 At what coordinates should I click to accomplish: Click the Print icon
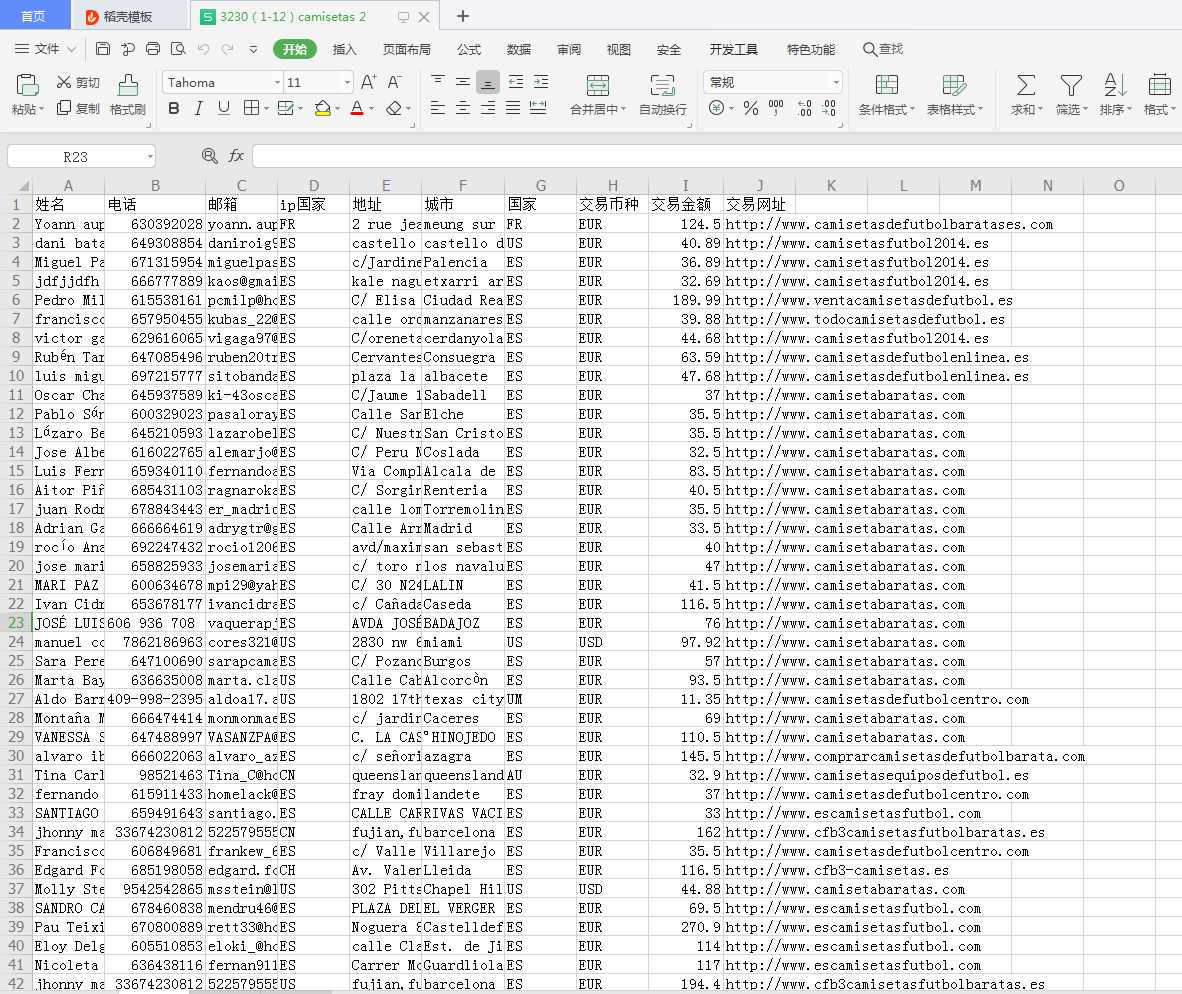point(152,49)
